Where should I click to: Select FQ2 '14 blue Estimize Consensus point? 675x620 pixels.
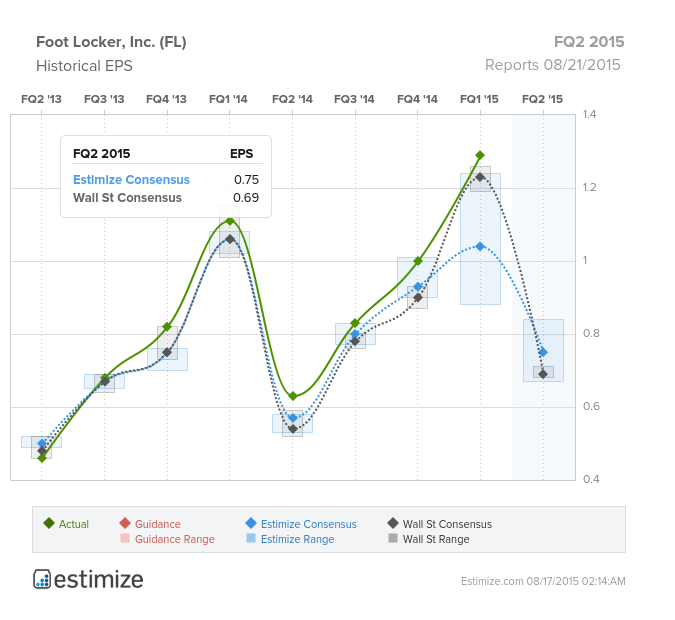[293, 418]
